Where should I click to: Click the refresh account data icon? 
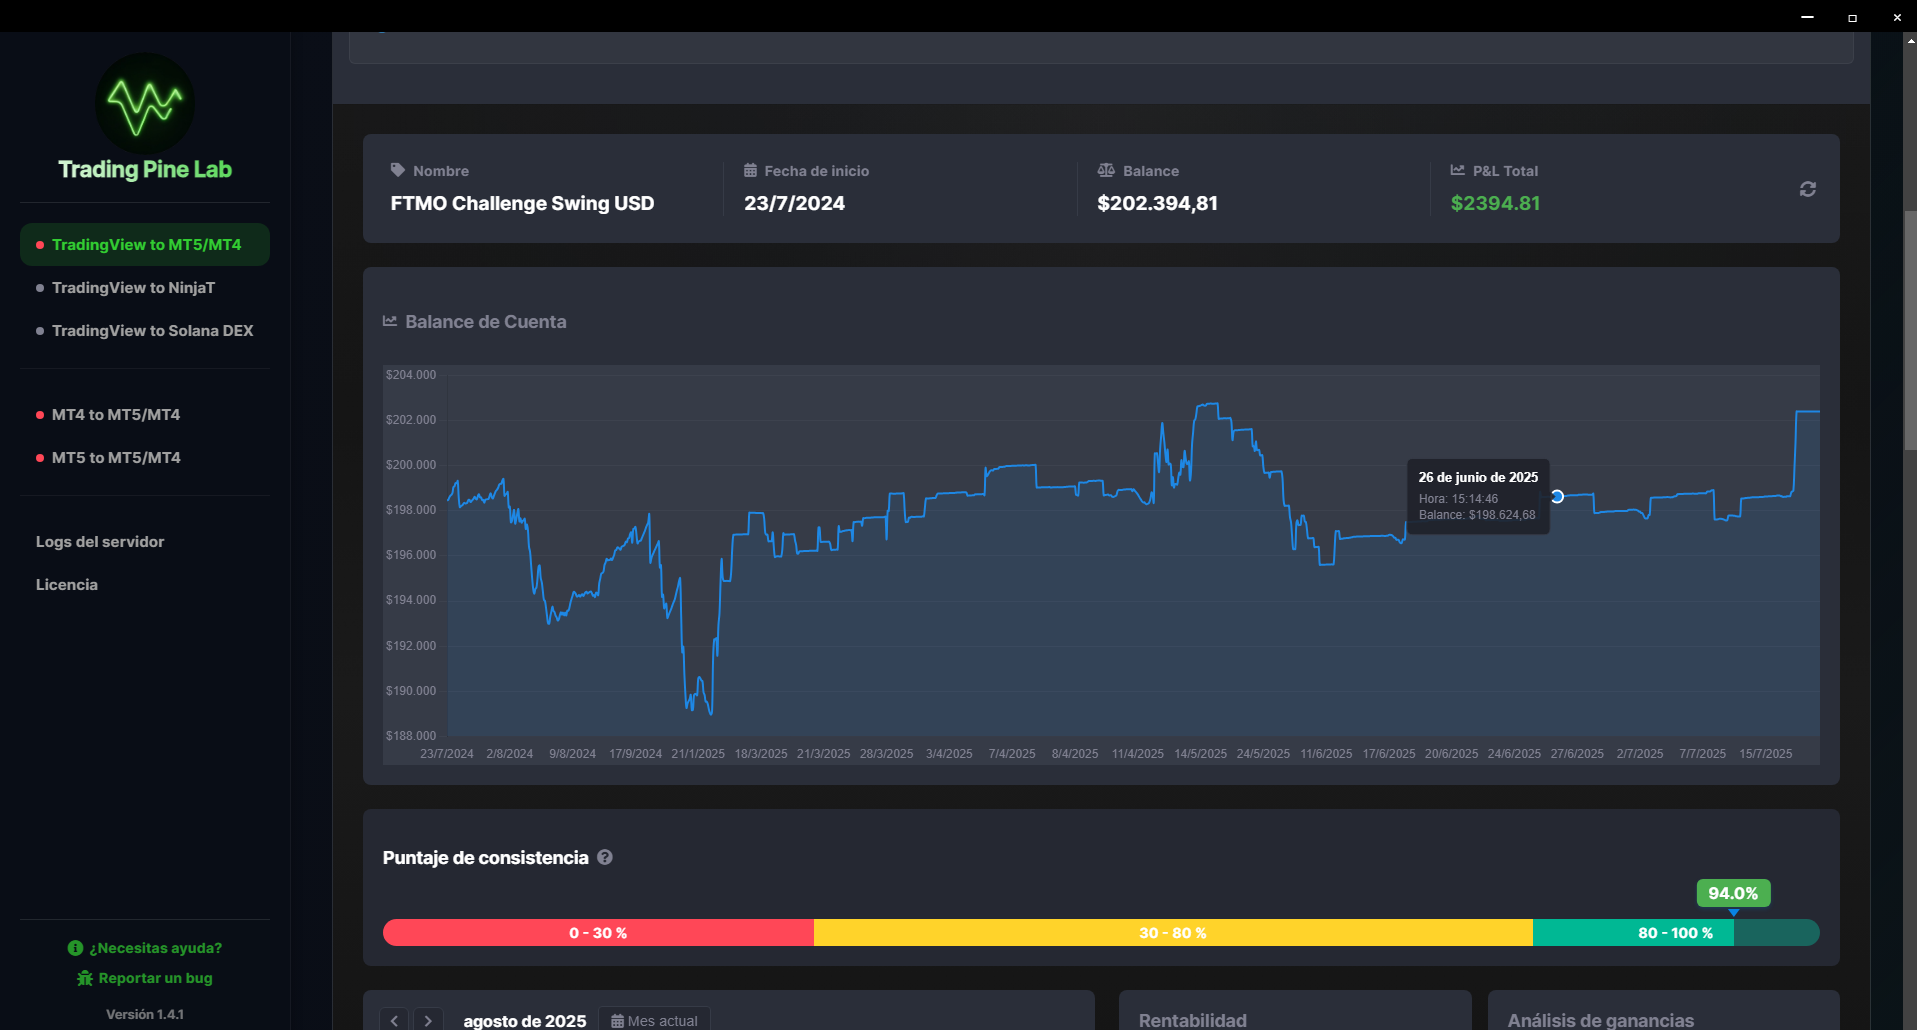pyautogui.click(x=1807, y=189)
